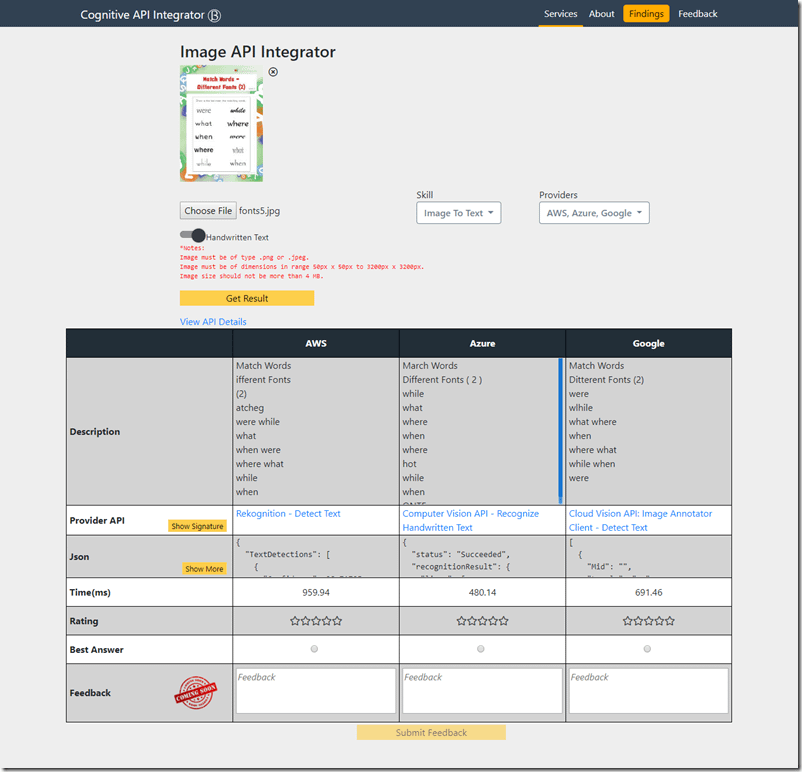The image size is (802, 772).
Task: Rate AWS result with the first star
Action: pyautogui.click(x=295, y=621)
